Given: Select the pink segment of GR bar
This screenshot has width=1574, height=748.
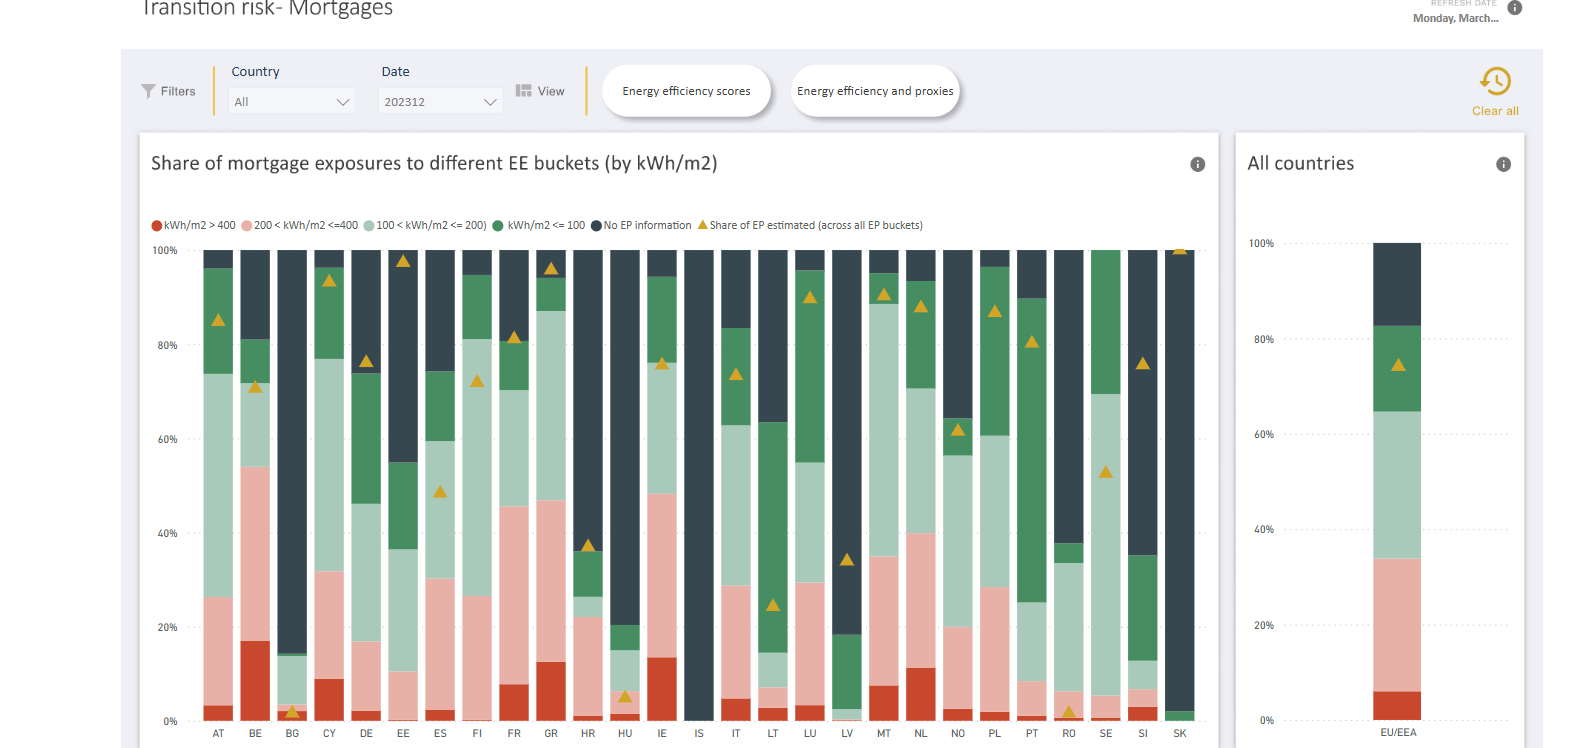Looking at the screenshot, I should coord(551,581).
